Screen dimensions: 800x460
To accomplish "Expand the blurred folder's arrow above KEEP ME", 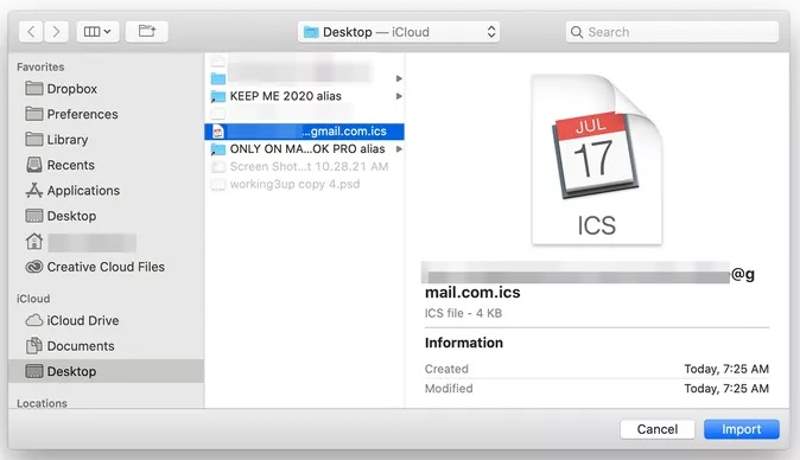I will [399, 79].
